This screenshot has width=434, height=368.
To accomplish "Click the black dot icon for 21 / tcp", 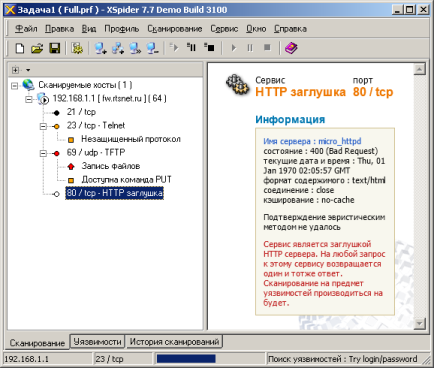I will coord(57,113).
